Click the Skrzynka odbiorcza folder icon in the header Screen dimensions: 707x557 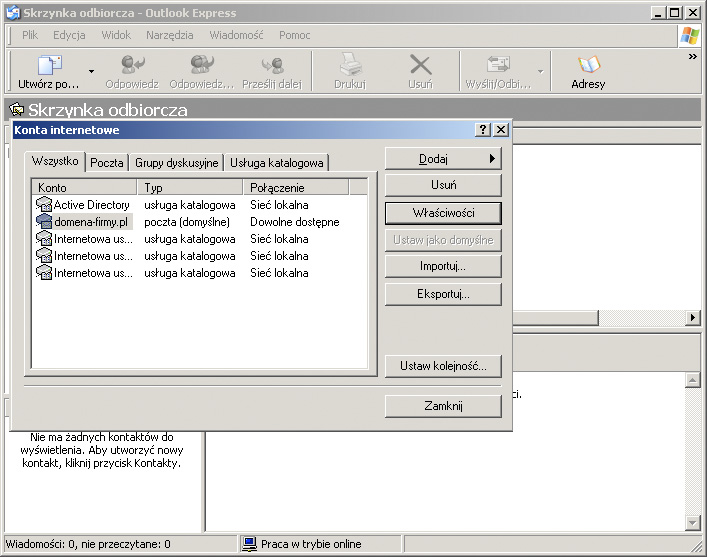tap(17, 109)
